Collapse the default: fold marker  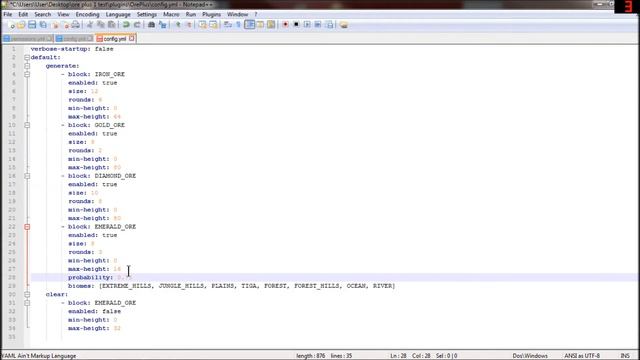coord(27,58)
